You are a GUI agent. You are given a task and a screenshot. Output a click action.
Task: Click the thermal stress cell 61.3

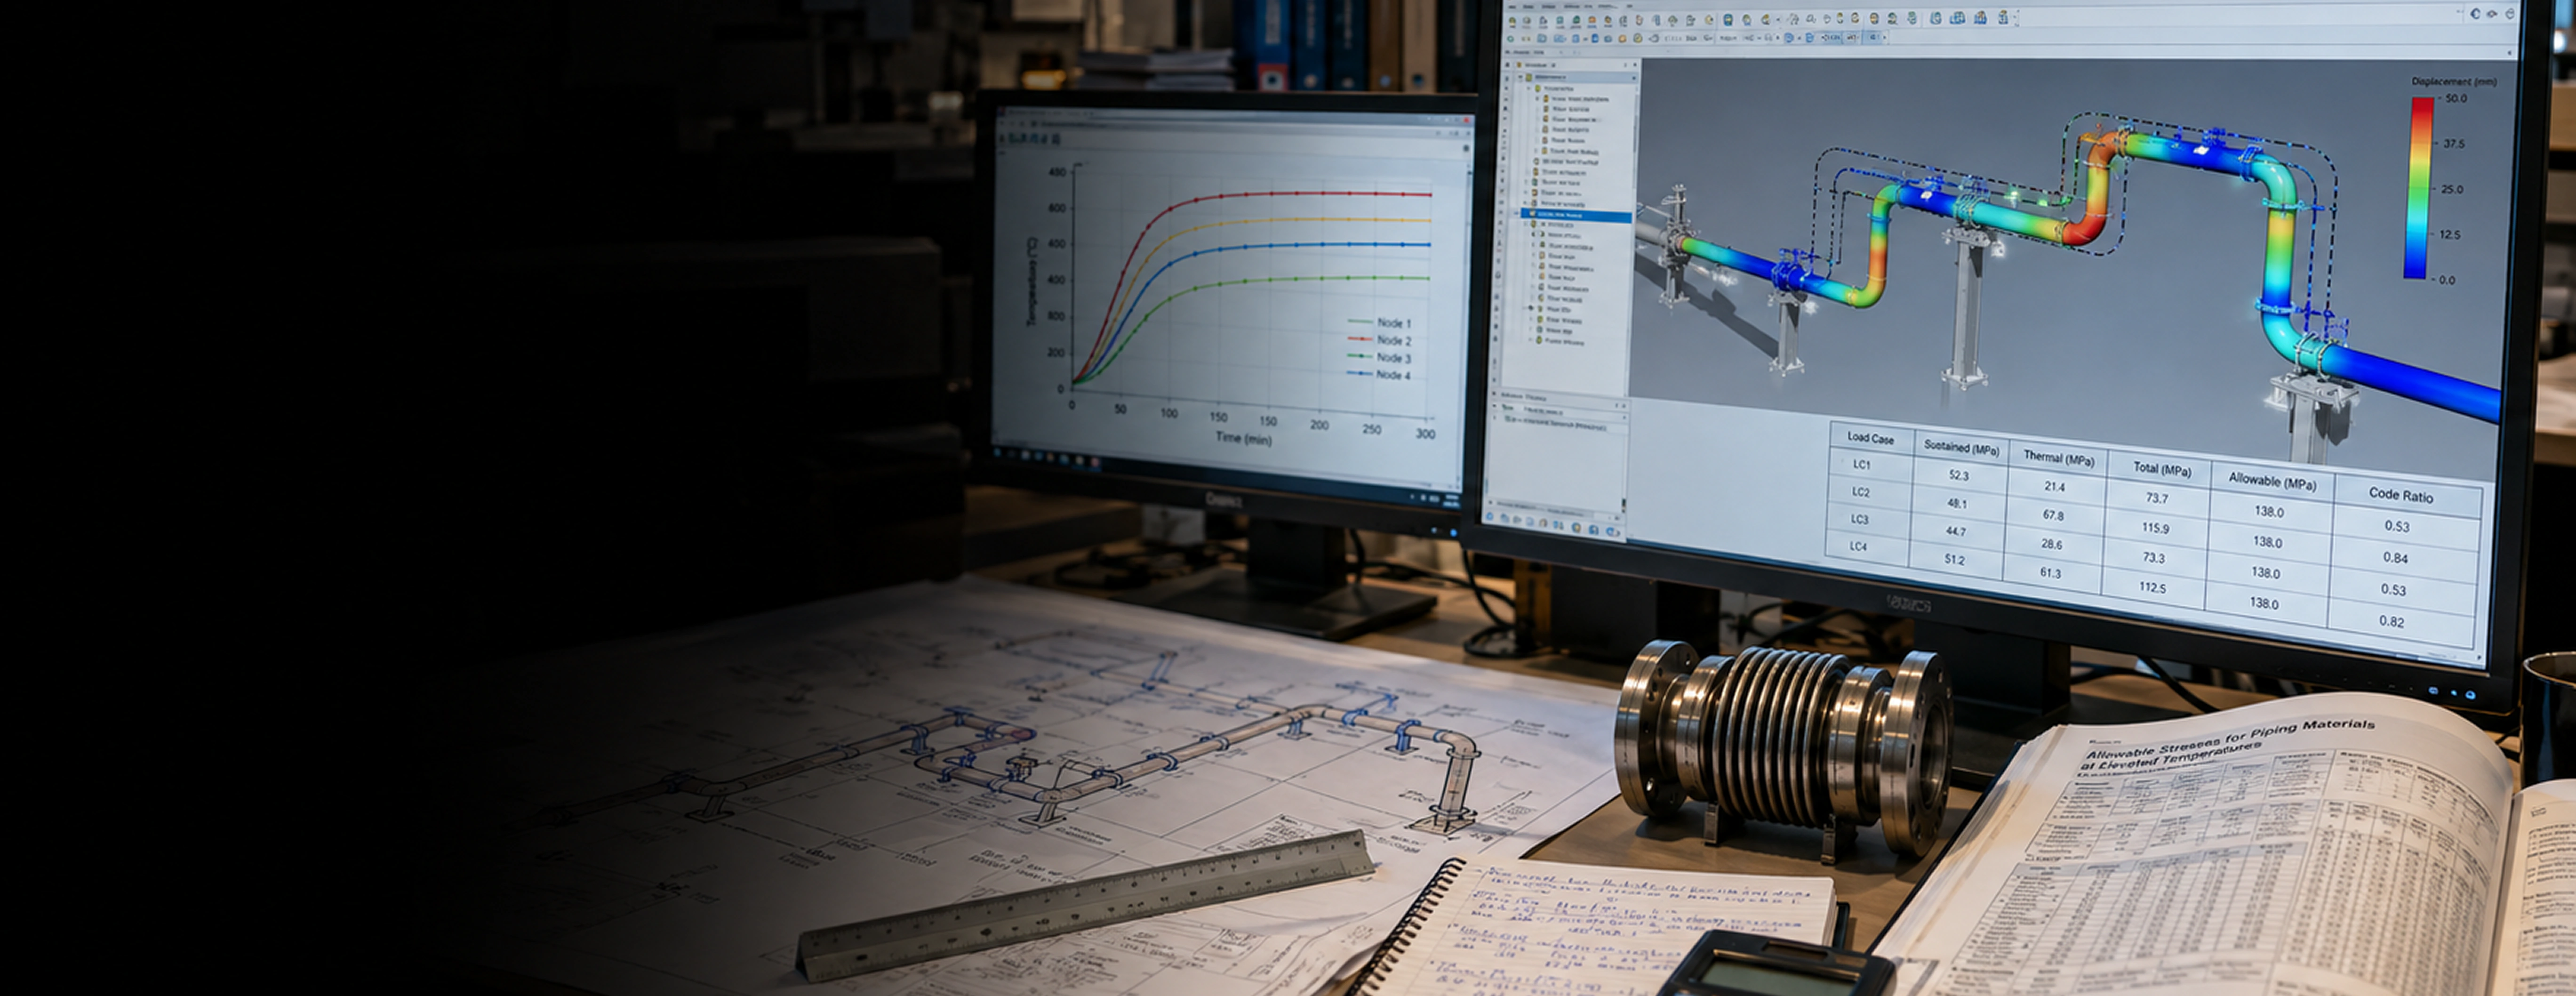2050,573
